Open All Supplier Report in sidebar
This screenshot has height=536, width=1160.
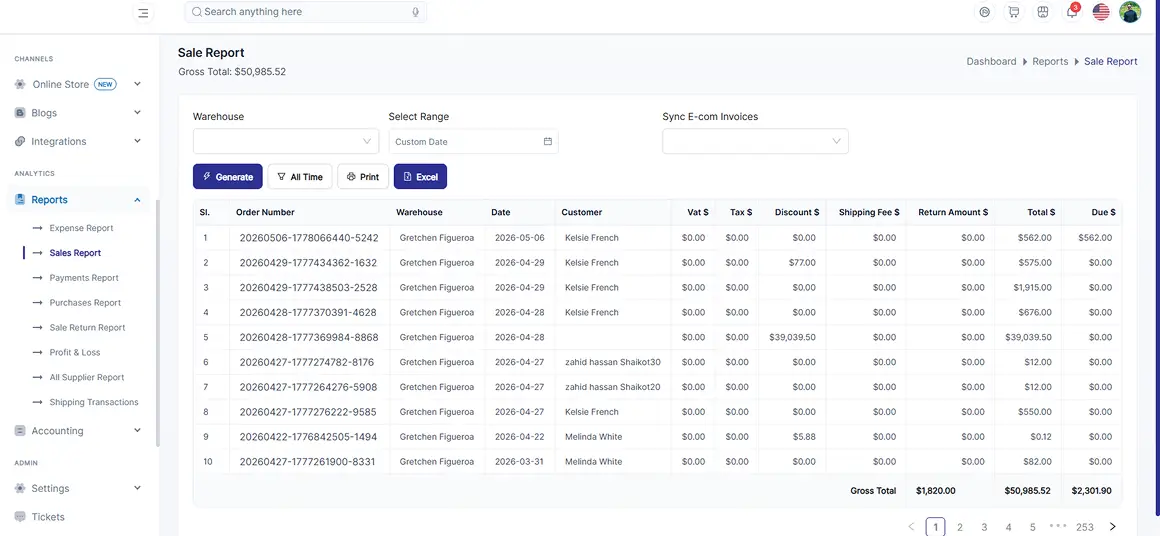coord(87,378)
